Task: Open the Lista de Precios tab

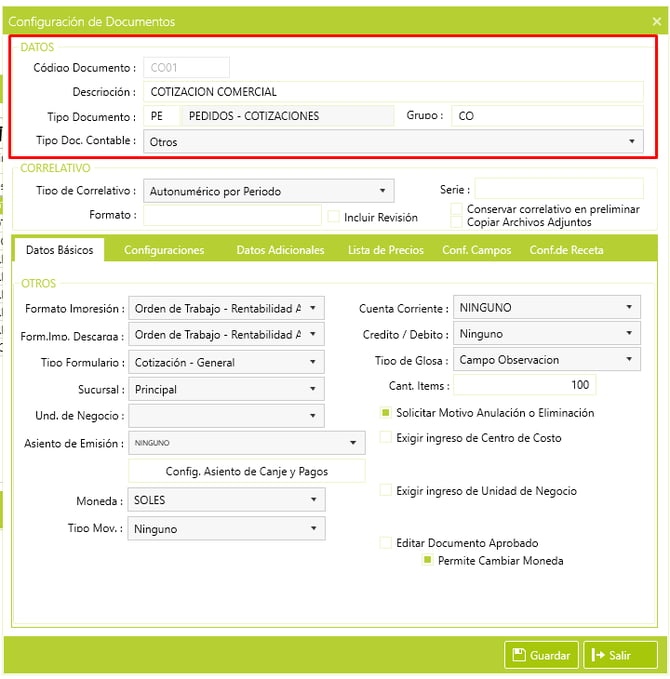Action: point(385,250)
